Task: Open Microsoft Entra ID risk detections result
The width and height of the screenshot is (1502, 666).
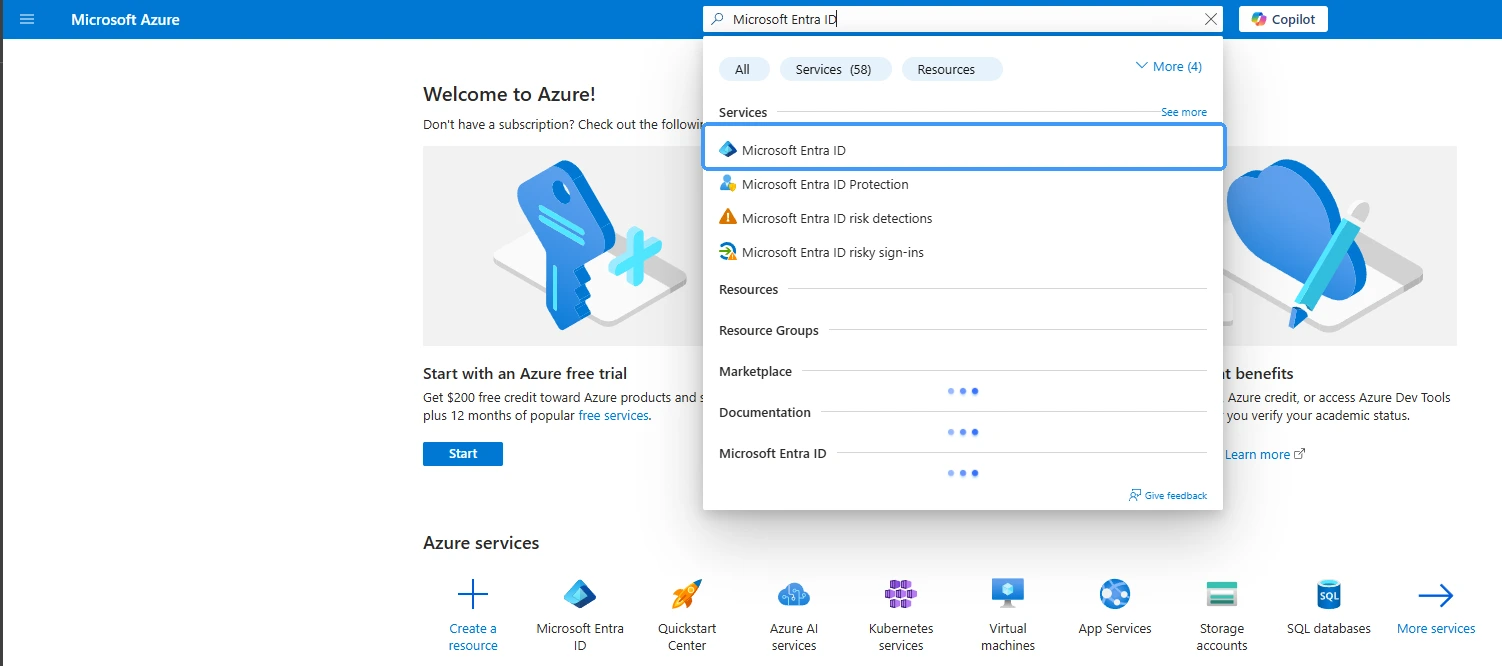Action: tap(963, 218)
